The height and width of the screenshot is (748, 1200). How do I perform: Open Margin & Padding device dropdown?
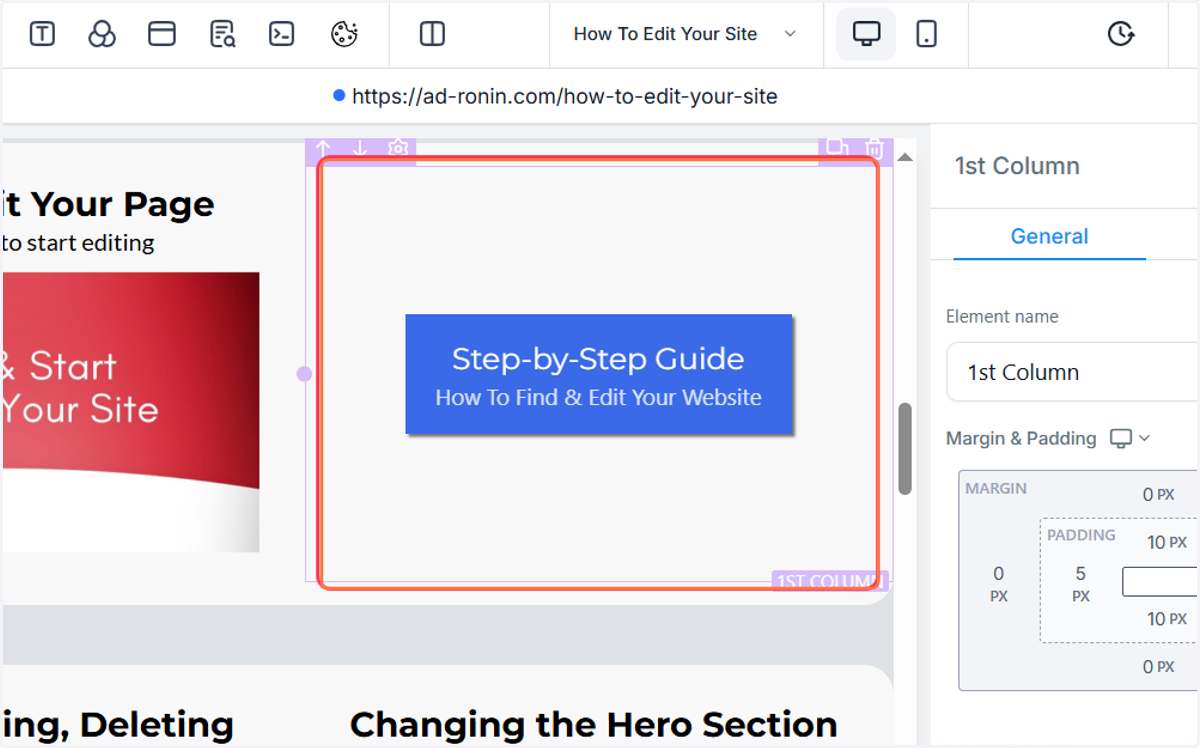1131,438
